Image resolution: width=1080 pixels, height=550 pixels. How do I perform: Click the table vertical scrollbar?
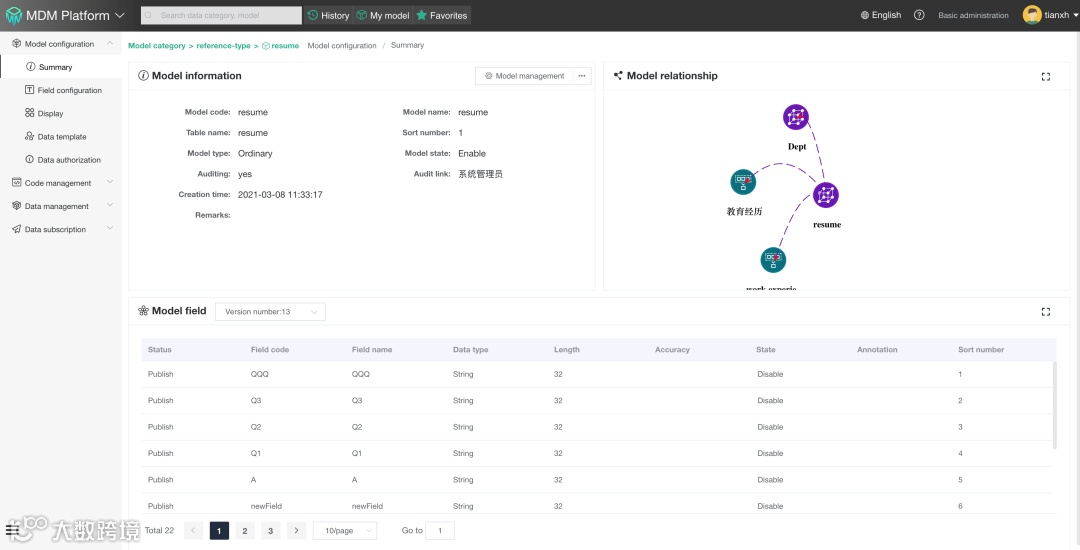(1054, 406)
